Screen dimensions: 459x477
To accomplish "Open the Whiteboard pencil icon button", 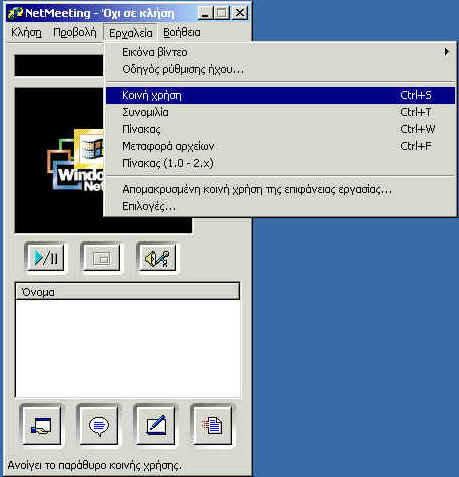I will coord(155,425).
